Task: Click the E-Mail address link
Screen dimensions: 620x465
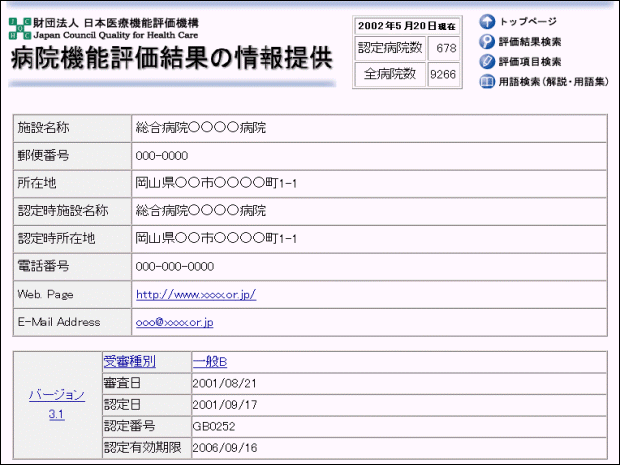Action: pyautogui.click(x=174, y=322)
